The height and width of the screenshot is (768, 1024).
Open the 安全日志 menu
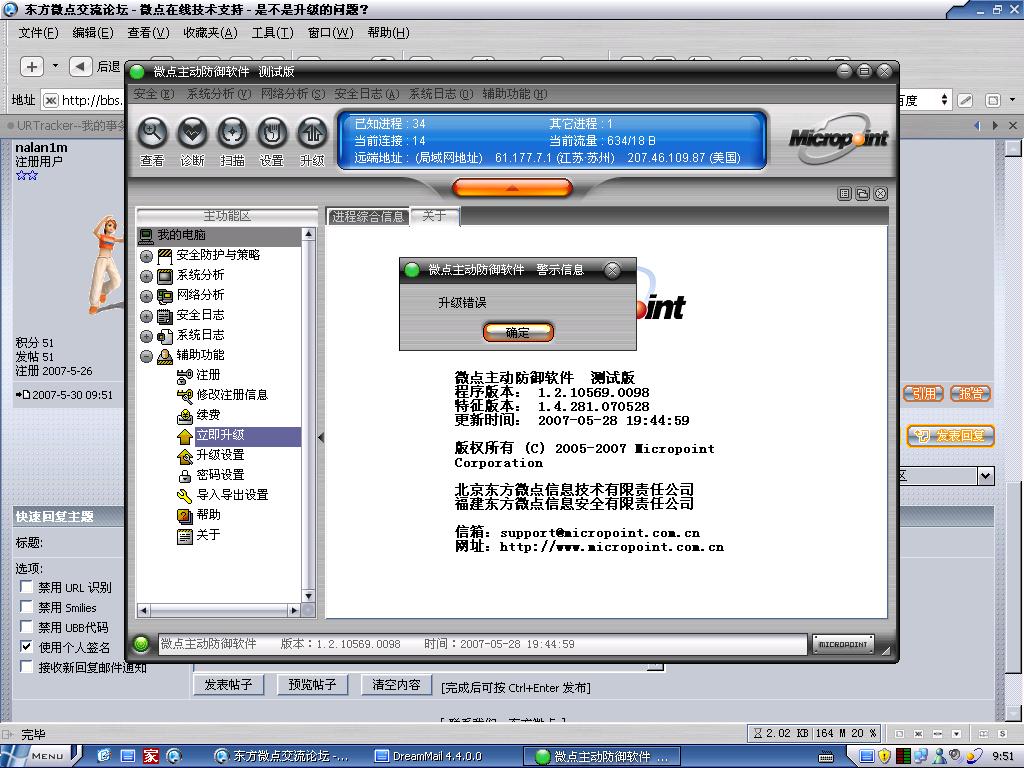(366, 94)
